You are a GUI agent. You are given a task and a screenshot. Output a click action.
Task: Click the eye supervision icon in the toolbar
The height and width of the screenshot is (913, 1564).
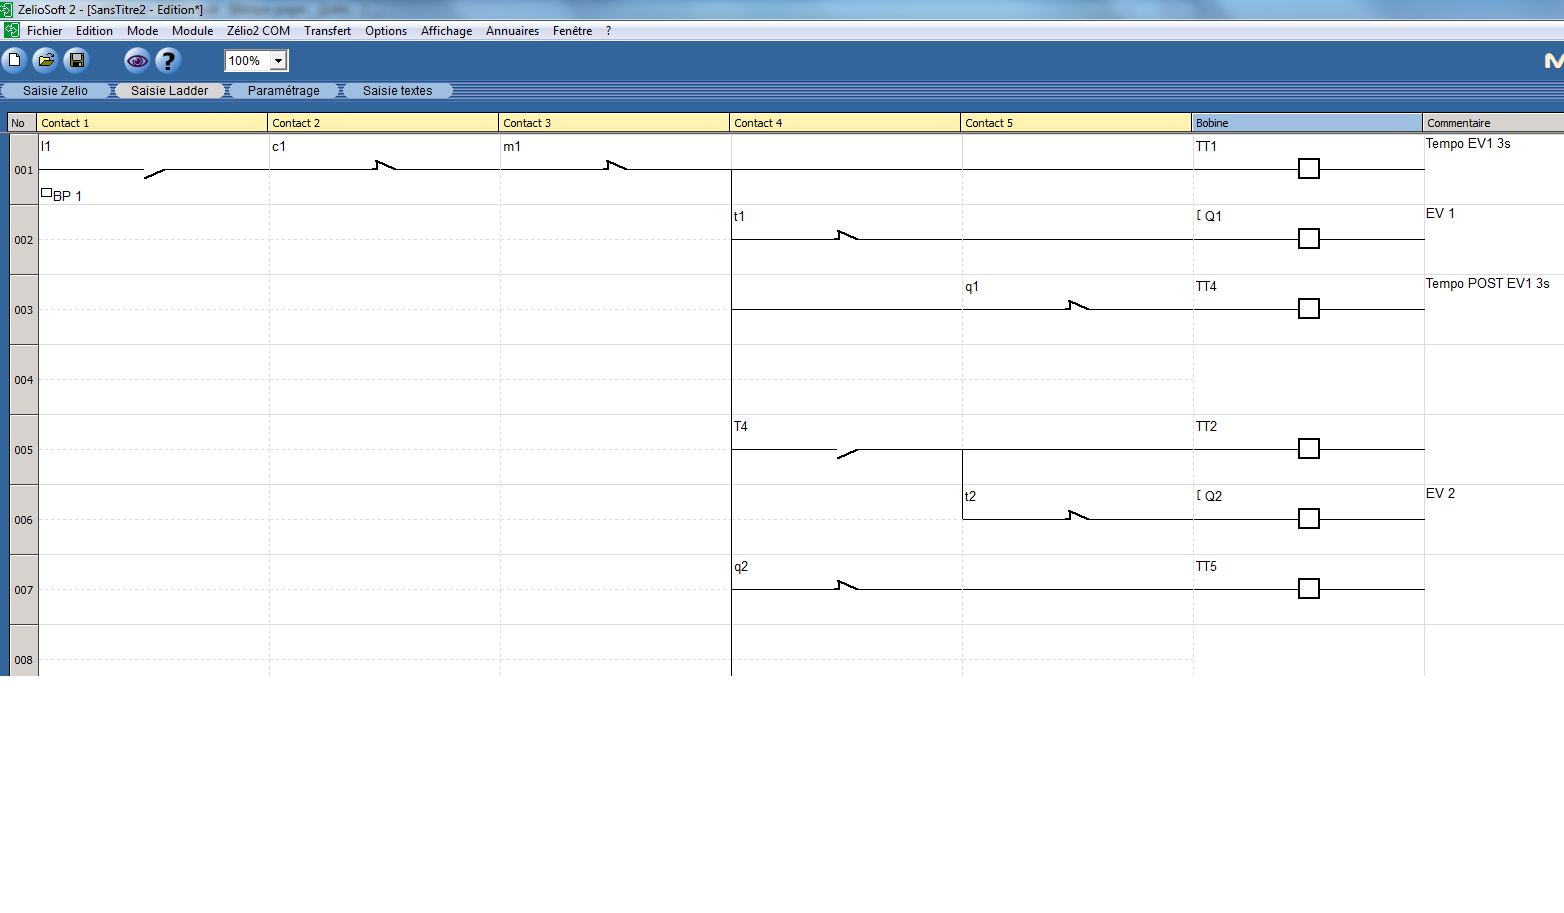coord(136,61)
